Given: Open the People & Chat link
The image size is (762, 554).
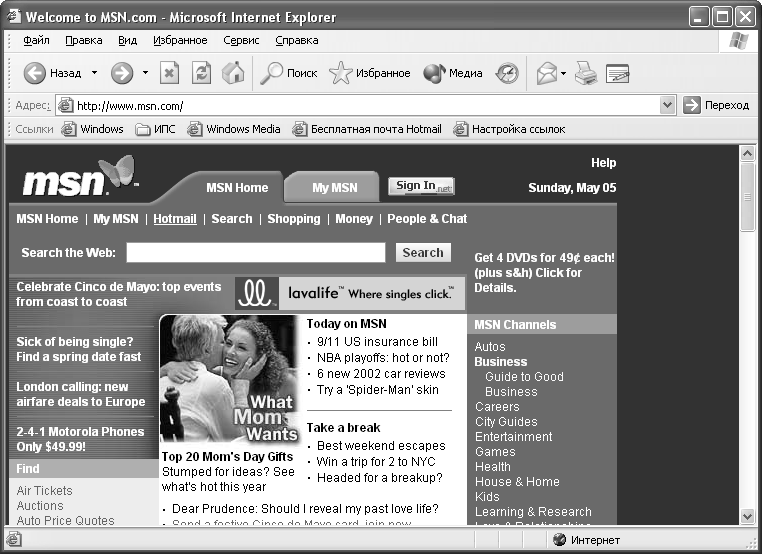Looking at the screenshot, I should [427, 219].
